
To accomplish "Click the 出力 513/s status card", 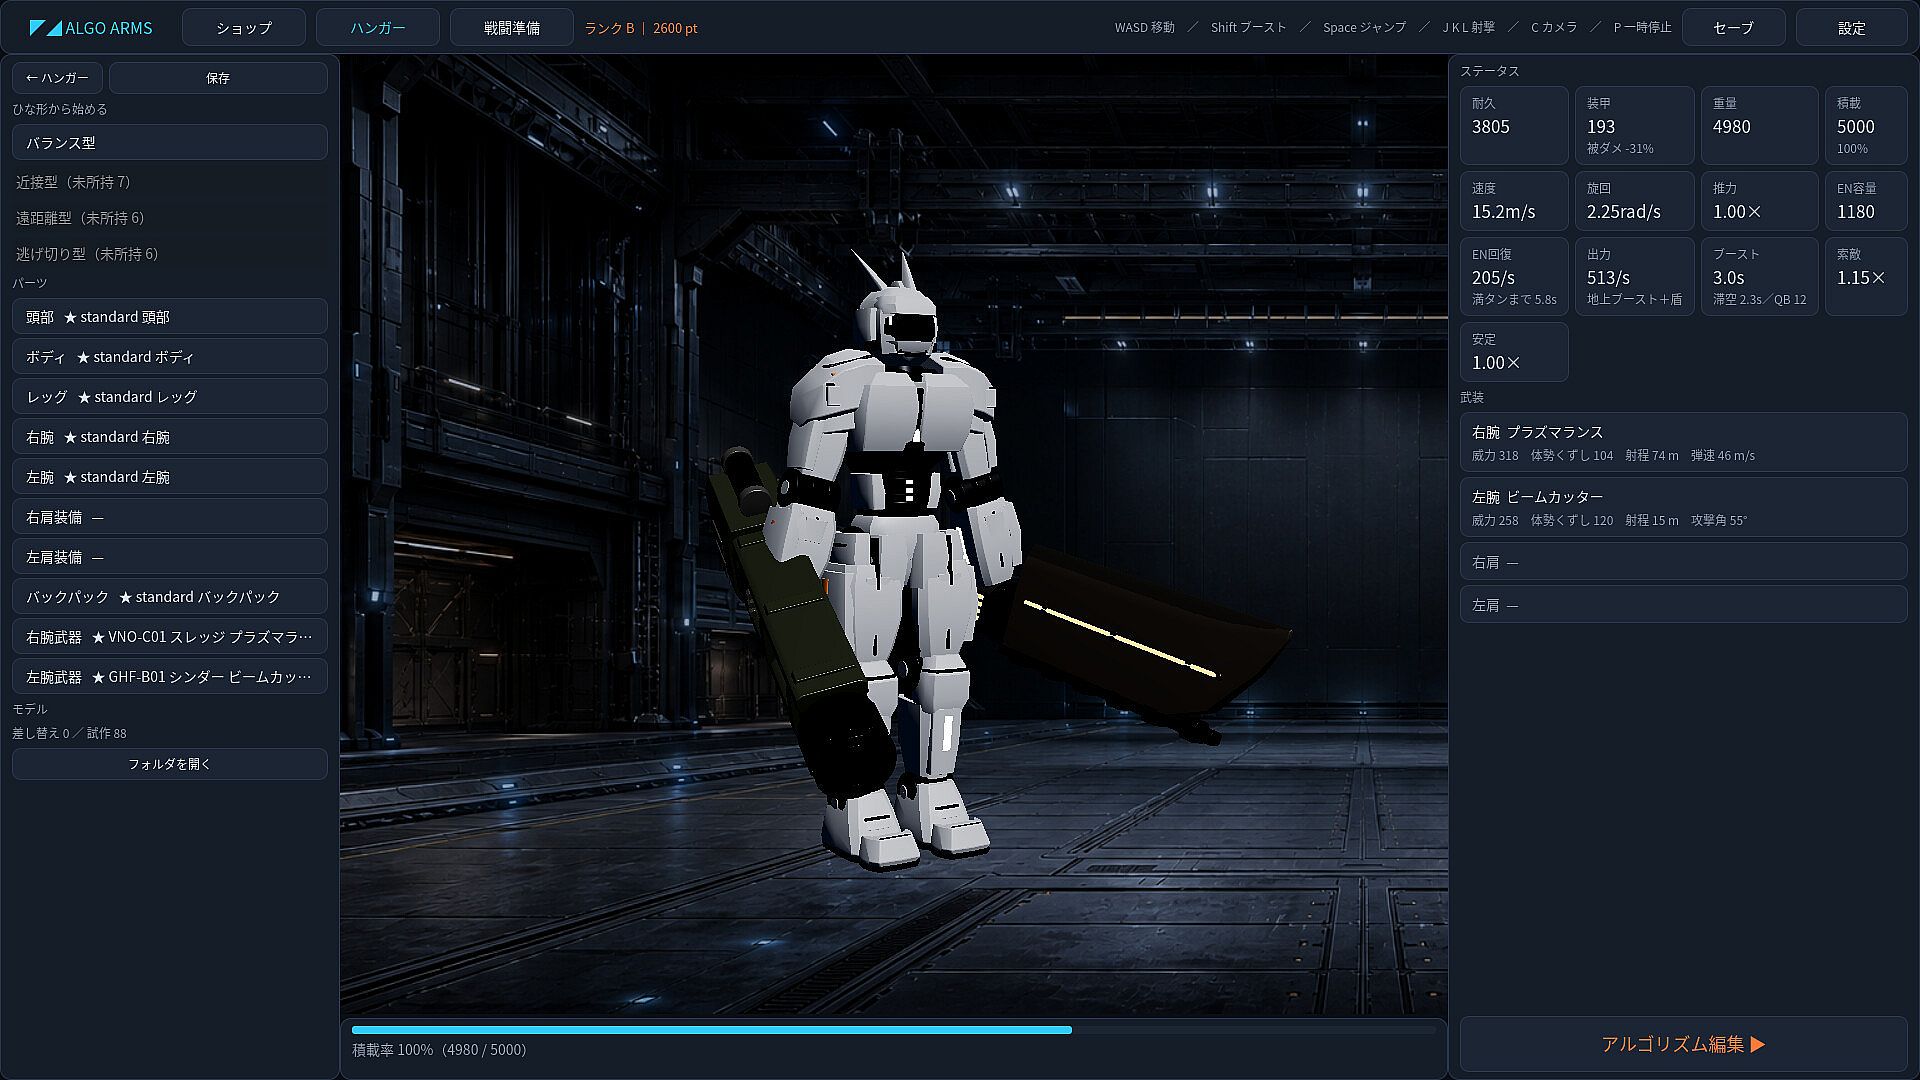I will pyautogui.click(x=1634, y=276).
